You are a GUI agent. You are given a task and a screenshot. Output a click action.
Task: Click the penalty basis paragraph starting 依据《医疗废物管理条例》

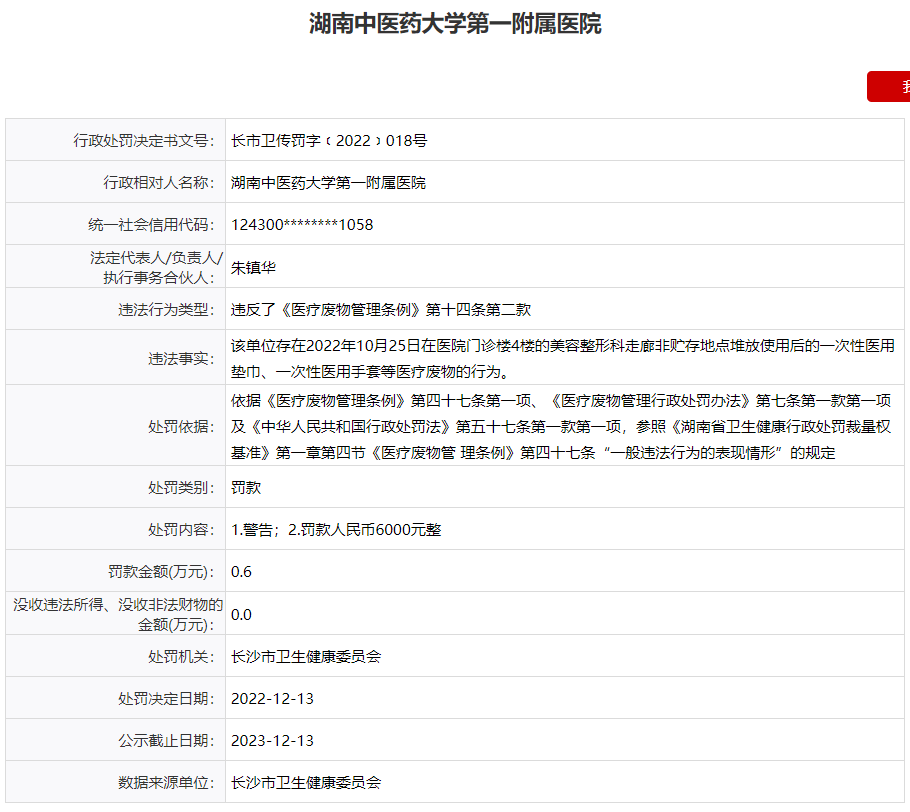[561, 427]
